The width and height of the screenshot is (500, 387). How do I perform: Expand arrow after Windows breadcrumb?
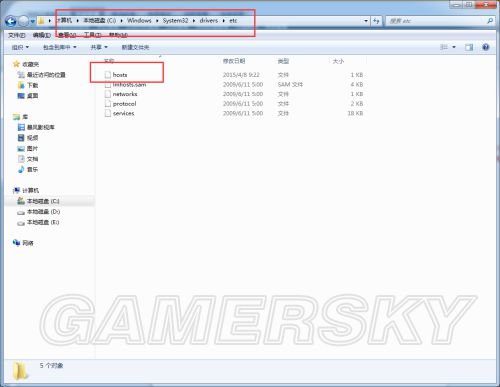point(157,21)
